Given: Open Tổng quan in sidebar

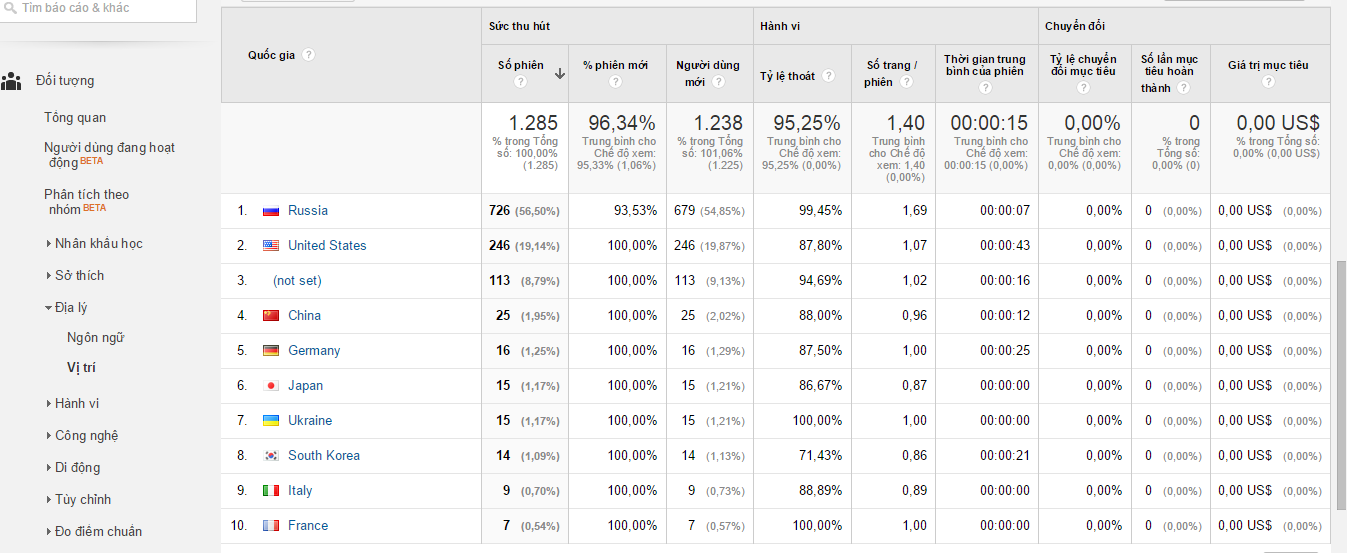Looking at the screenshot, I should 75,117.
